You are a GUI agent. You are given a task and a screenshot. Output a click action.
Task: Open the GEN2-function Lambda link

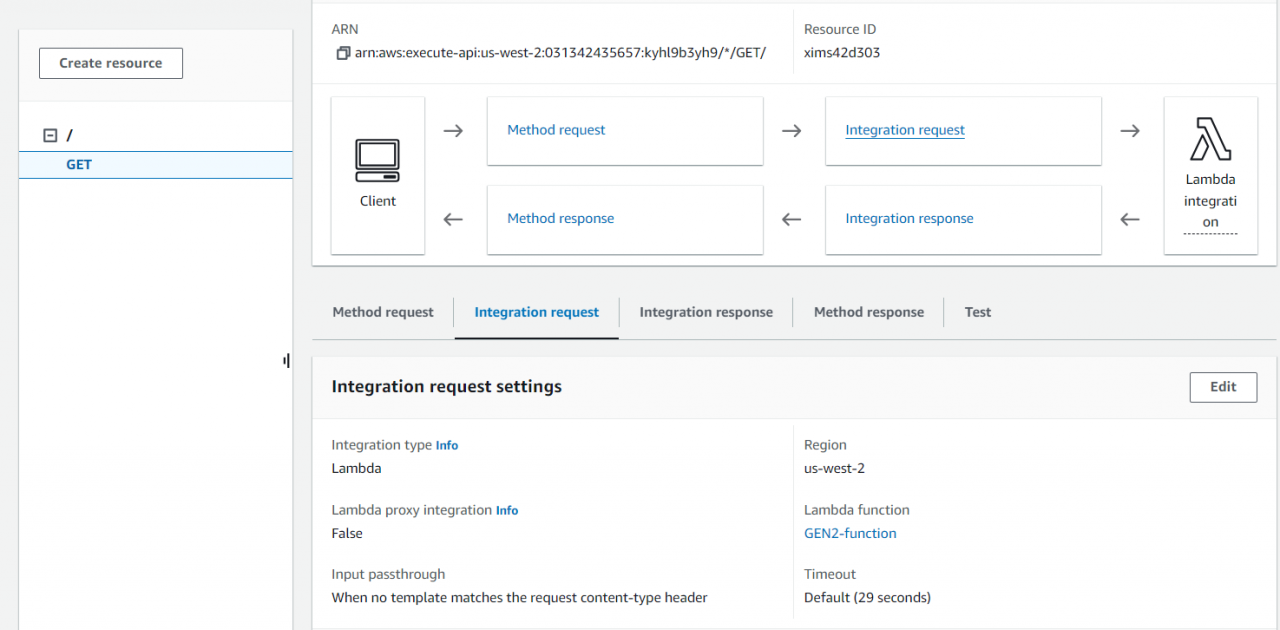coord(850,534)
